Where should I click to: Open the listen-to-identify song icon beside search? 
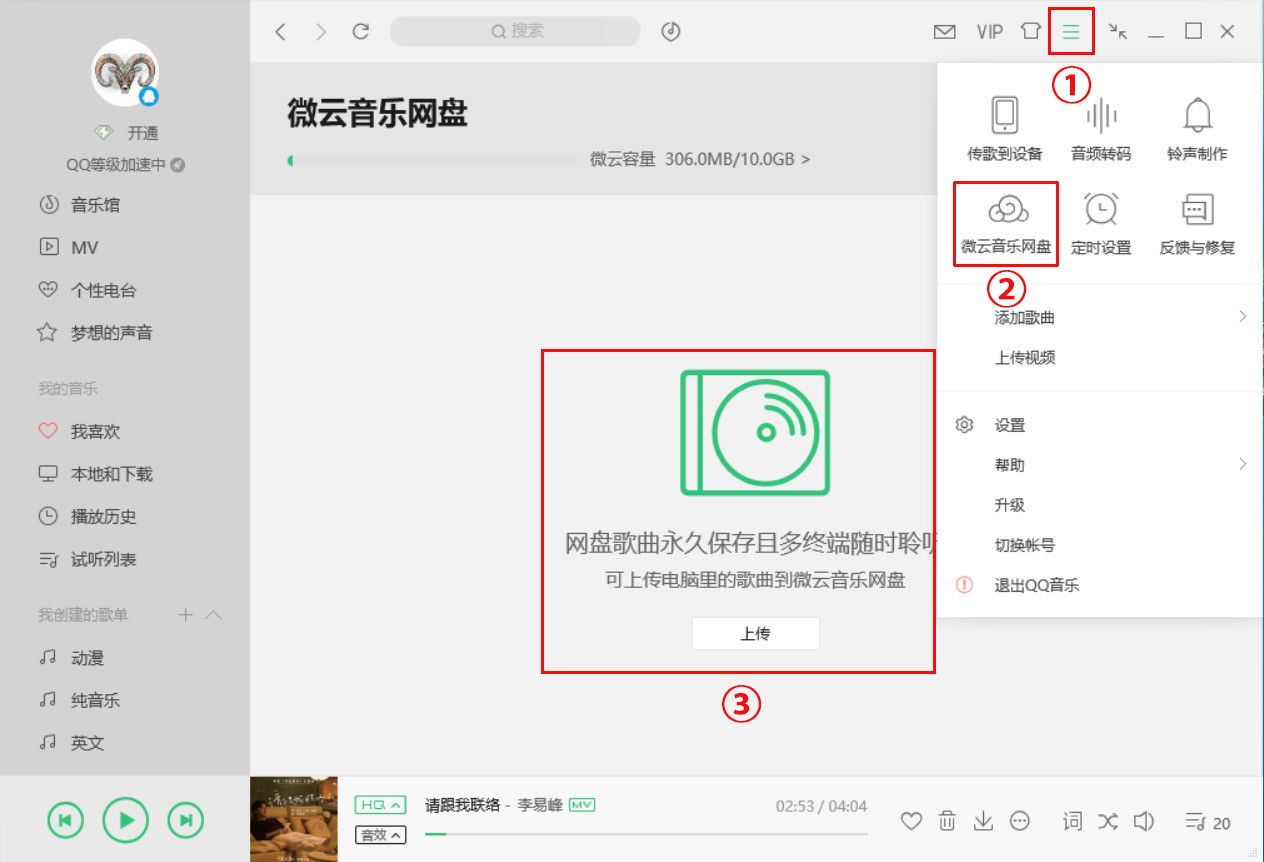coord(671,32)
